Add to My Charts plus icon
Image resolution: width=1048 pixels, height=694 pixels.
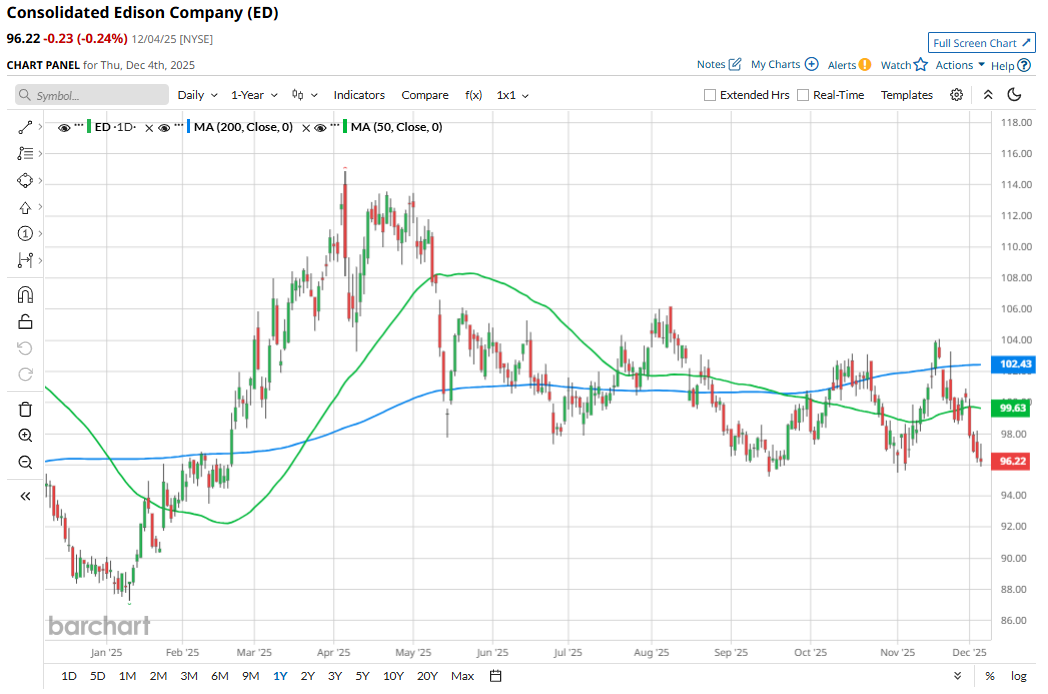(x=811, y=64)
